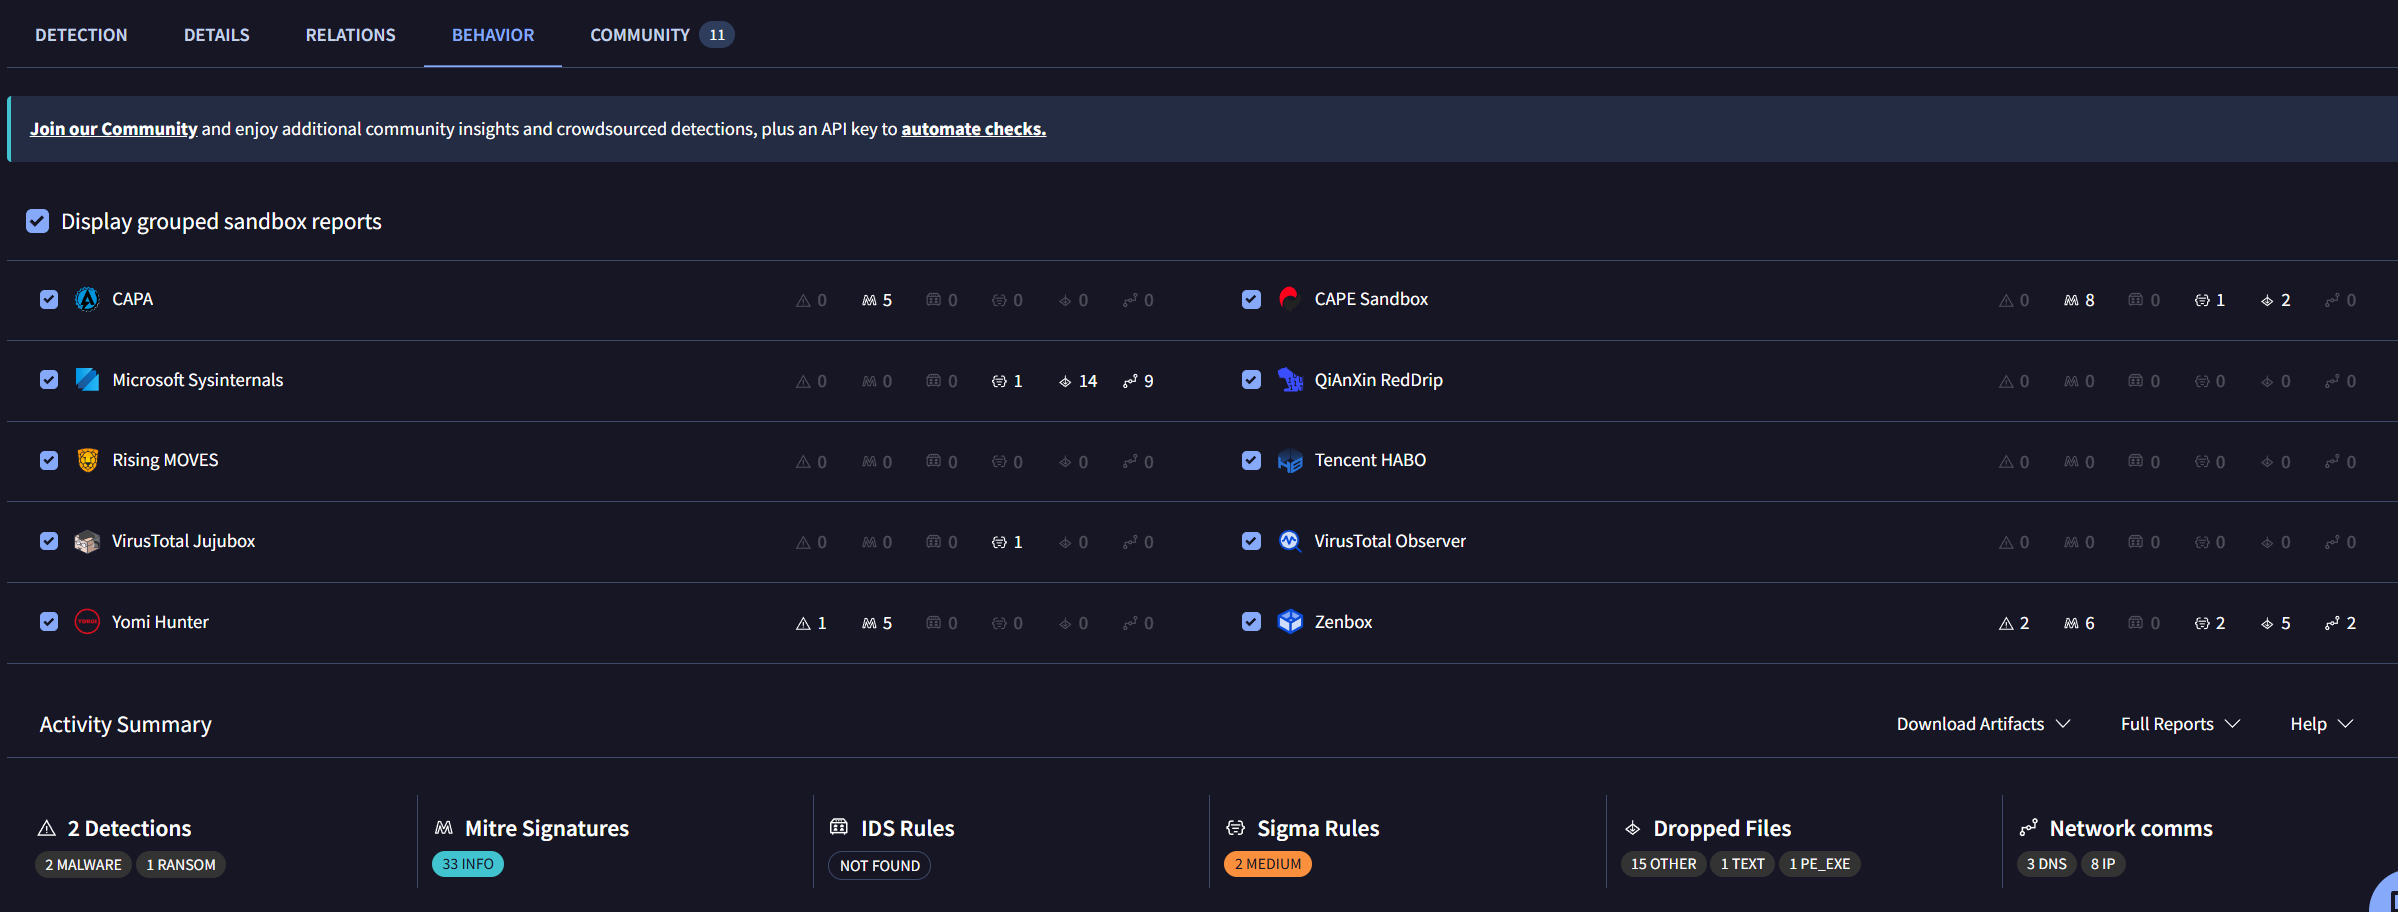Image resolution: width=2398 pixels, height=912 pixels.
Task: Click the Sigma Rules icon in Activity Summary
Action: pos(1236,828)
